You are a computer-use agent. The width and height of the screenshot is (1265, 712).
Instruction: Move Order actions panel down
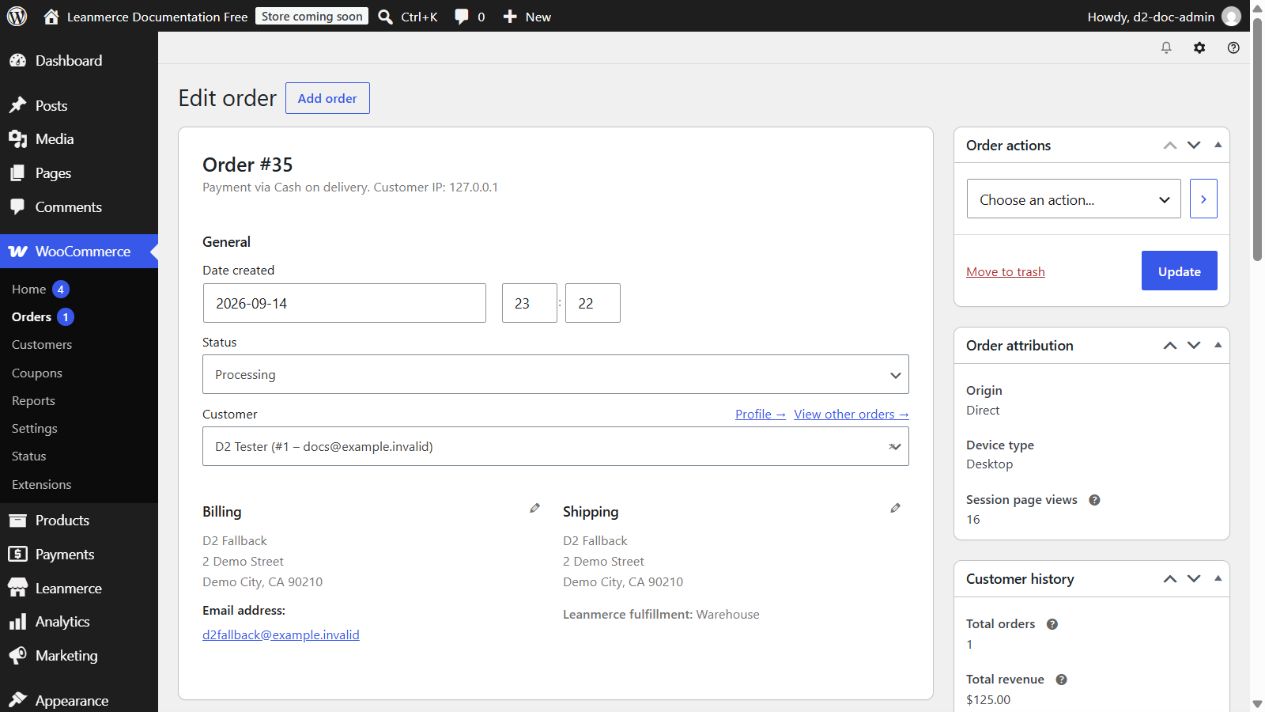pos(1193,145)
